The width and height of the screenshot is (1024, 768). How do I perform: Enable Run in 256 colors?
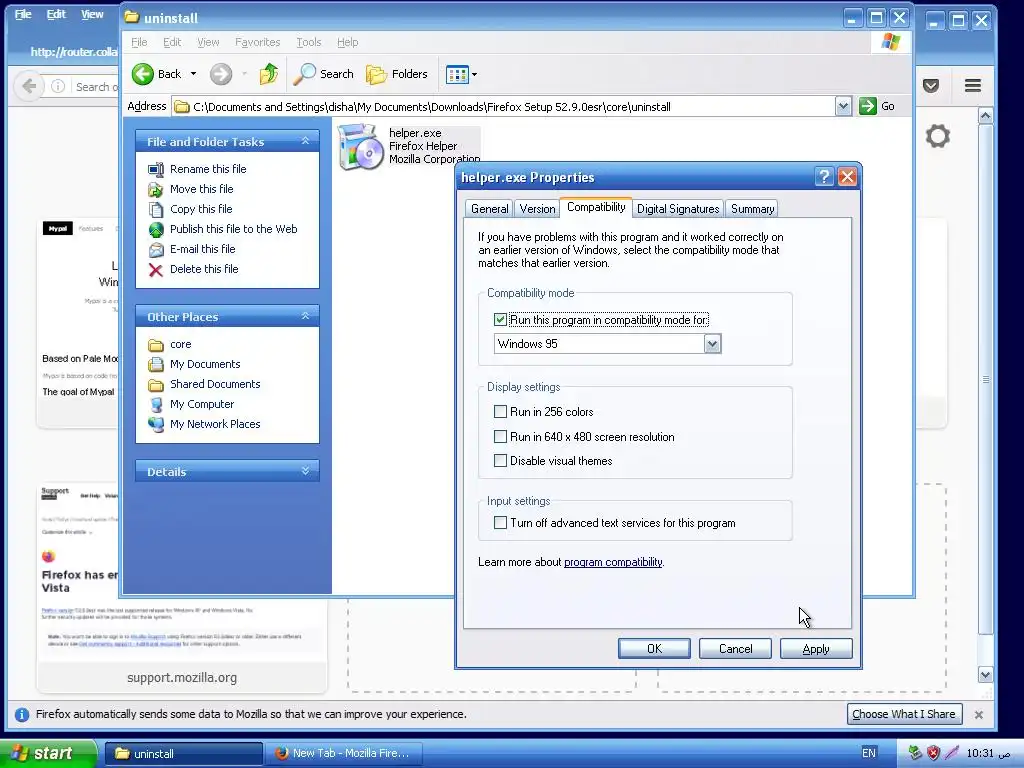pyautogui.click(x=500, y=411)
